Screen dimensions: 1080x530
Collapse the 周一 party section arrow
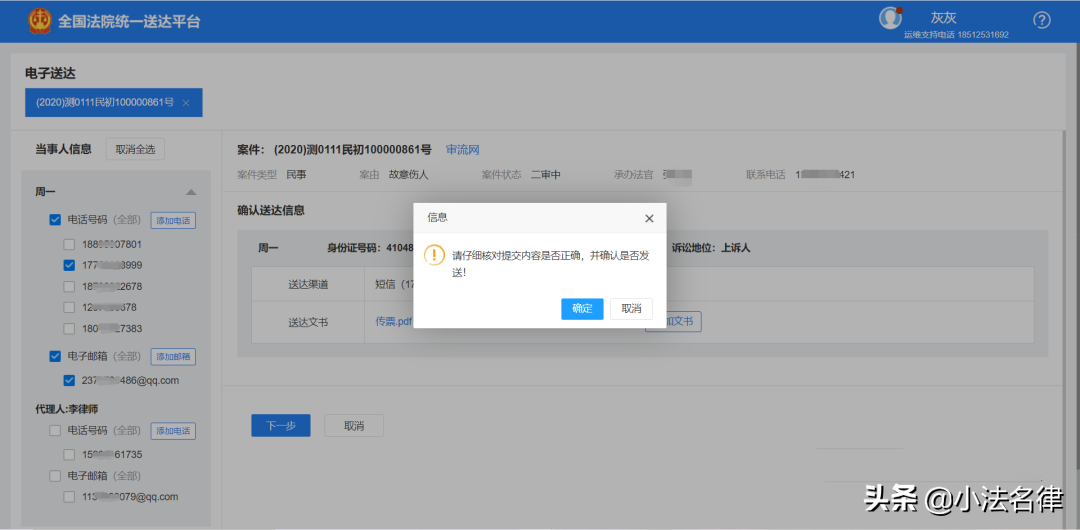[191, 192]
